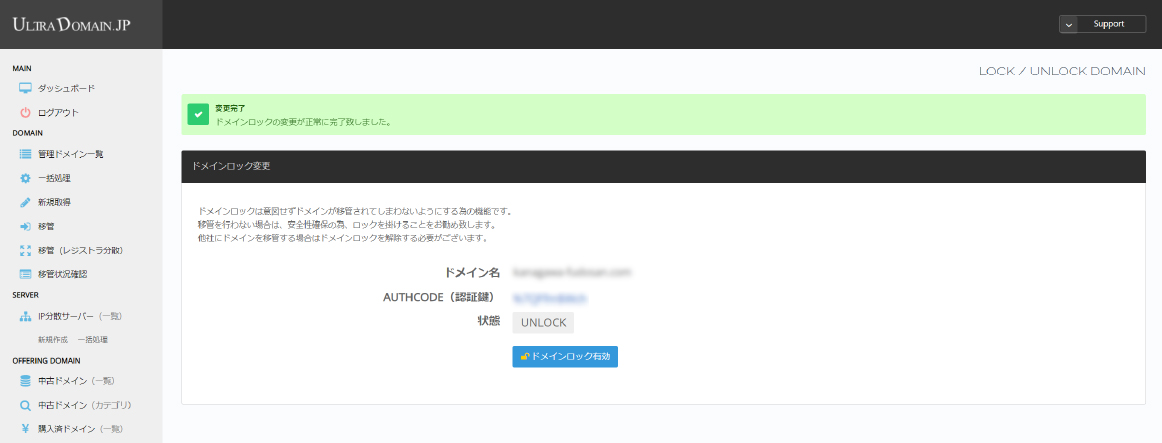Click the UNLOCK status badge
The image size is (1162, 443).
(543, 323)
